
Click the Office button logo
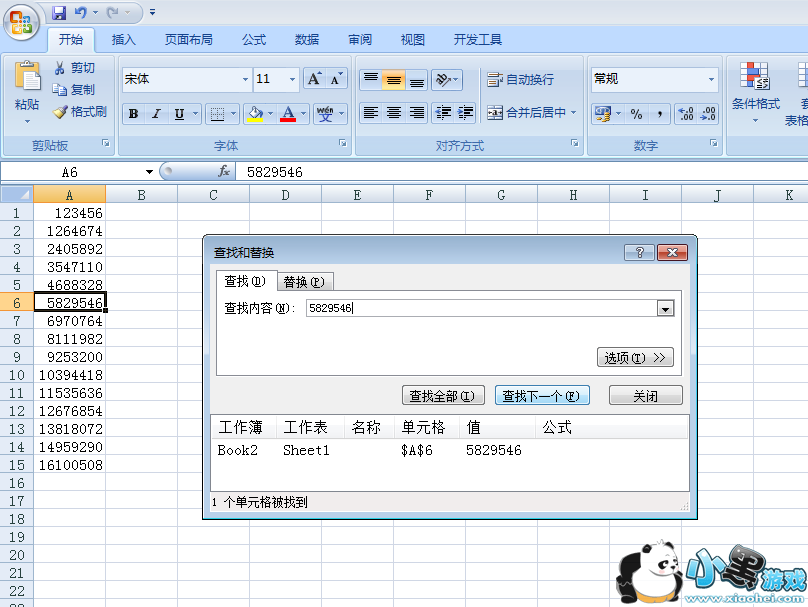21,22
